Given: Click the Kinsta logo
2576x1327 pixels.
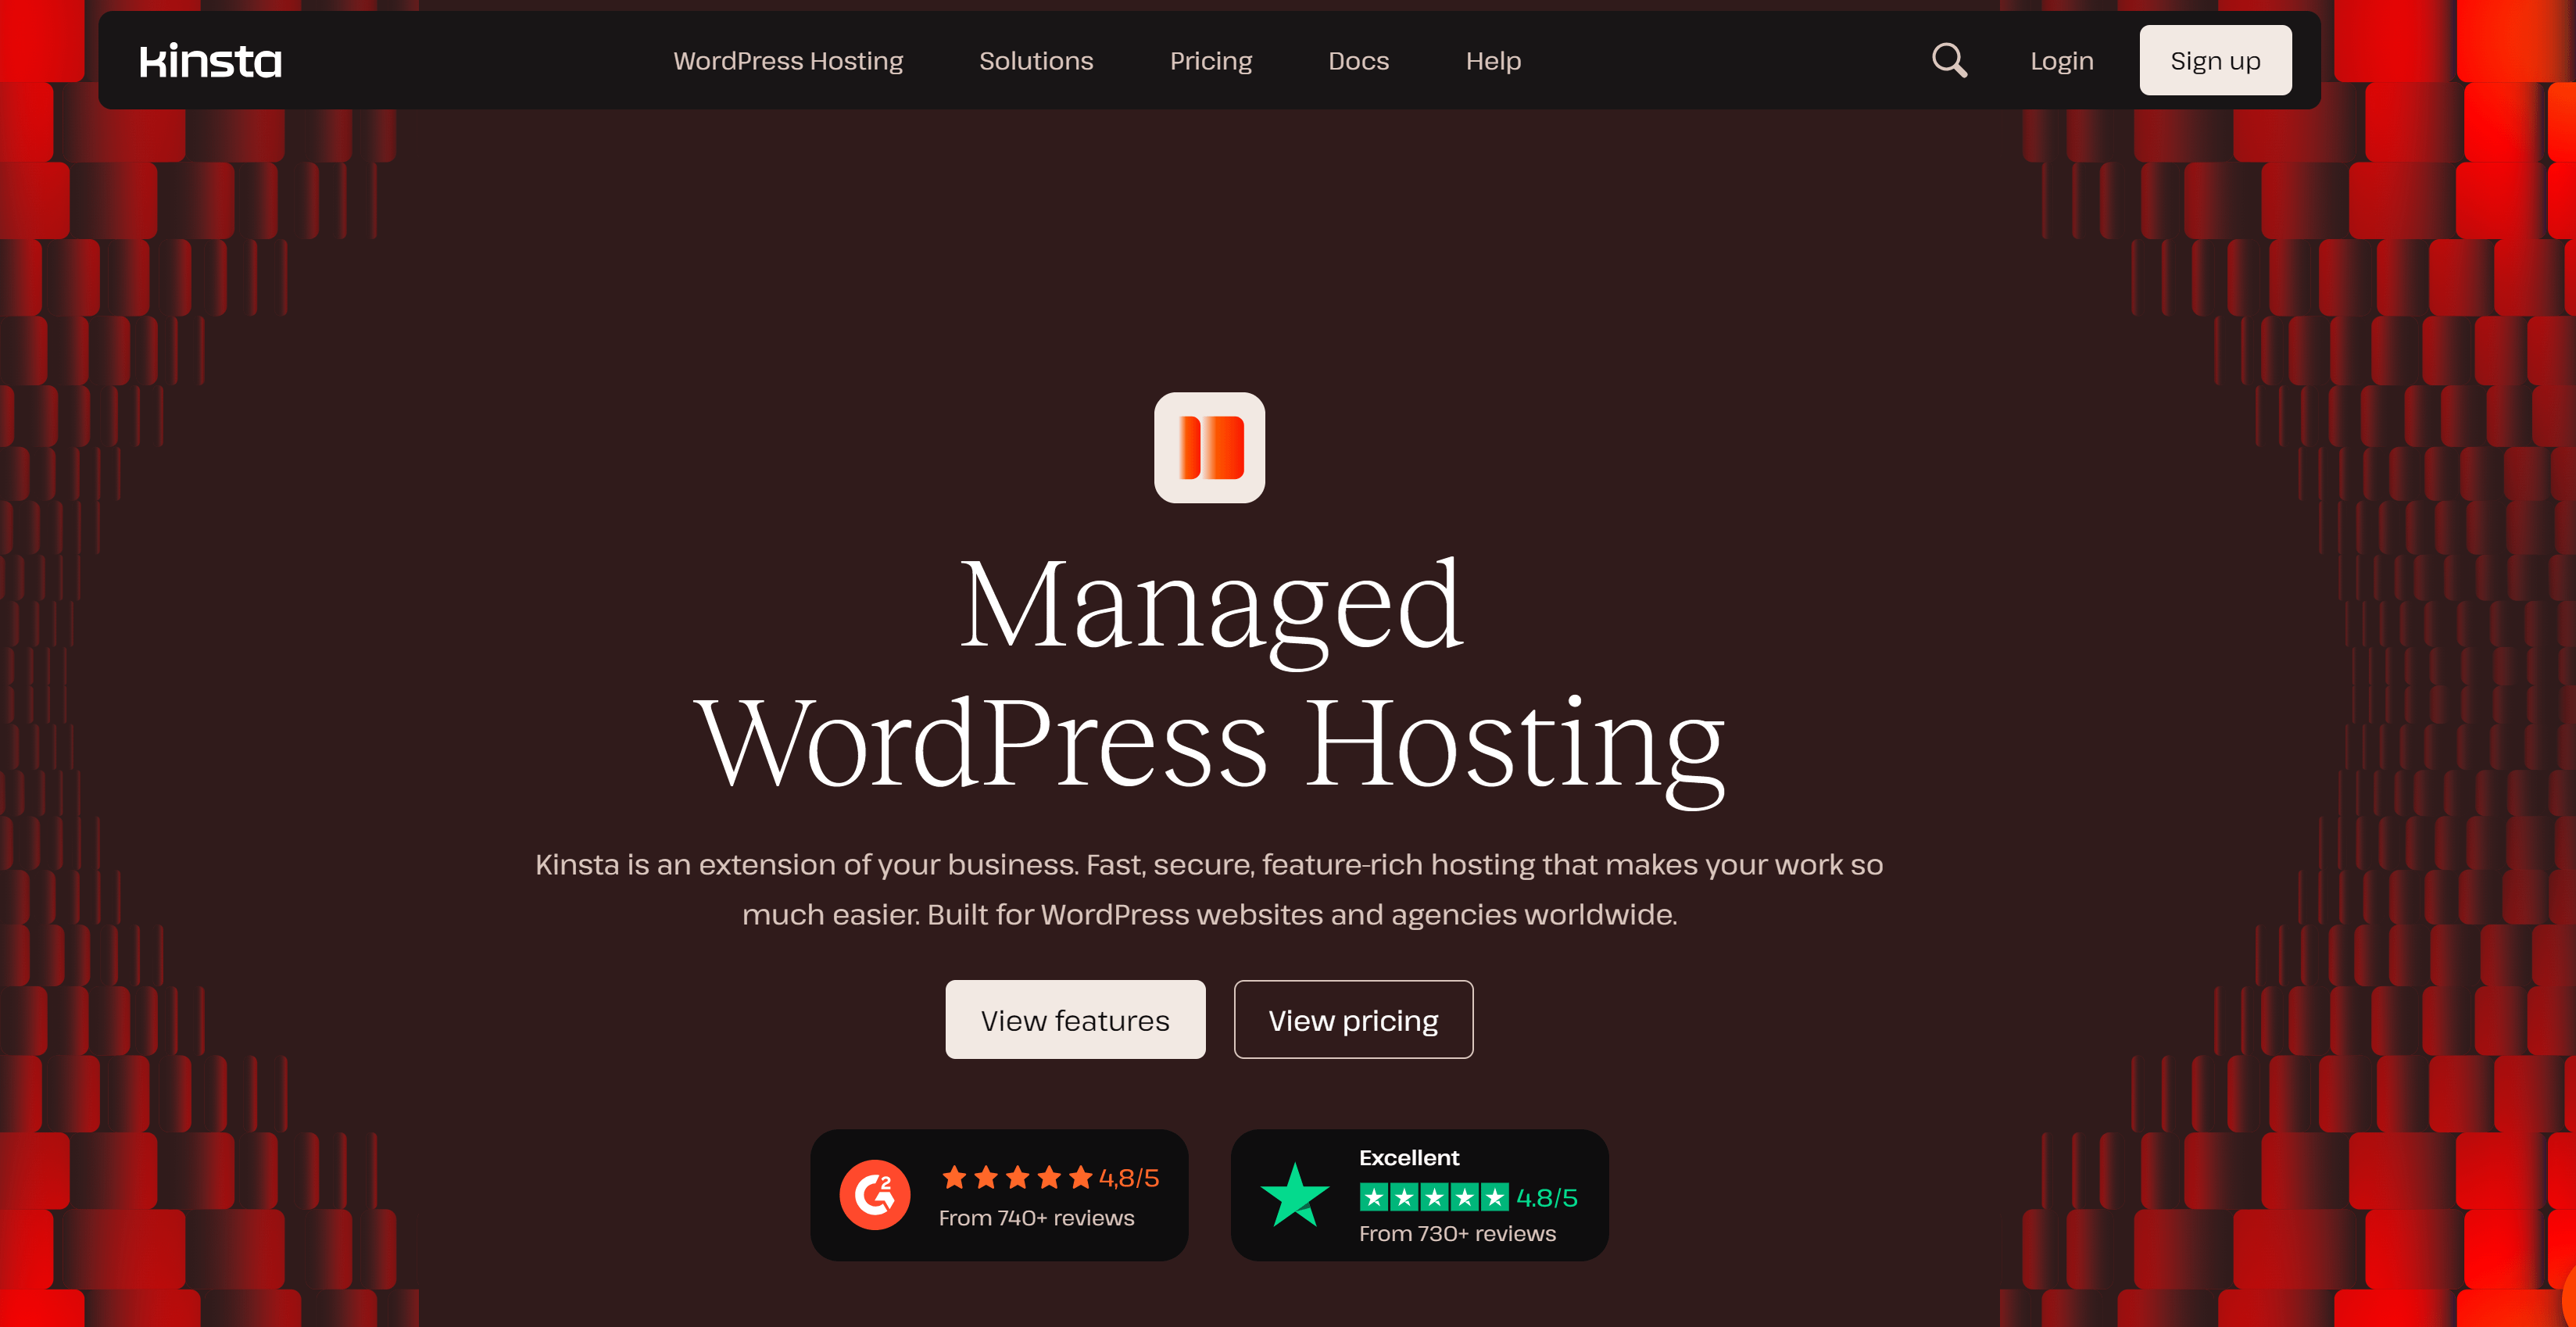Looking at the screenshot, I should pos(210,61).
